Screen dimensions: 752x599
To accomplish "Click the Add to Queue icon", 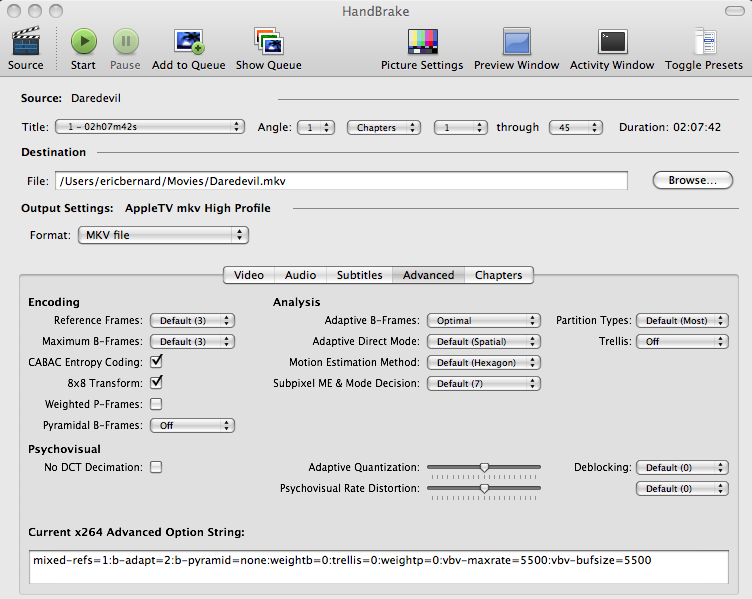I will click(x=189, y=41).
